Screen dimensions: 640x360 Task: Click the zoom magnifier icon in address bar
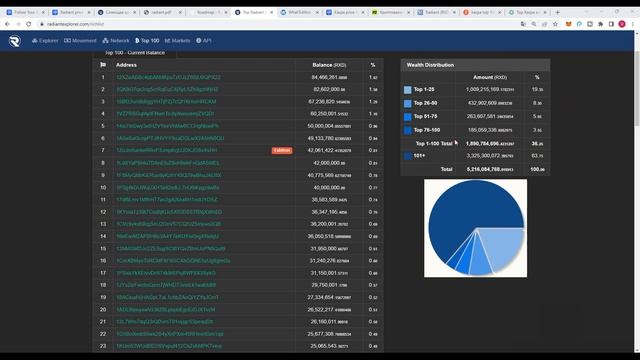point(533,24)
